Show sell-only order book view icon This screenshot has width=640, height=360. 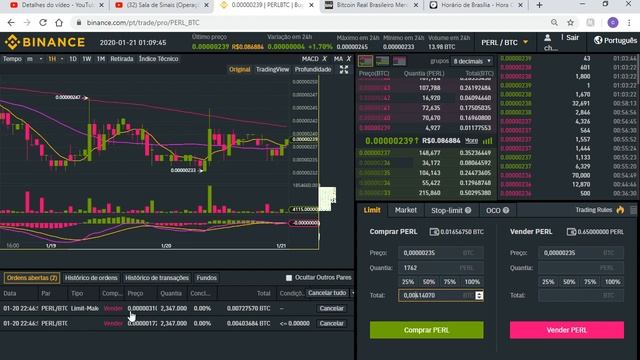coord(399,61)
